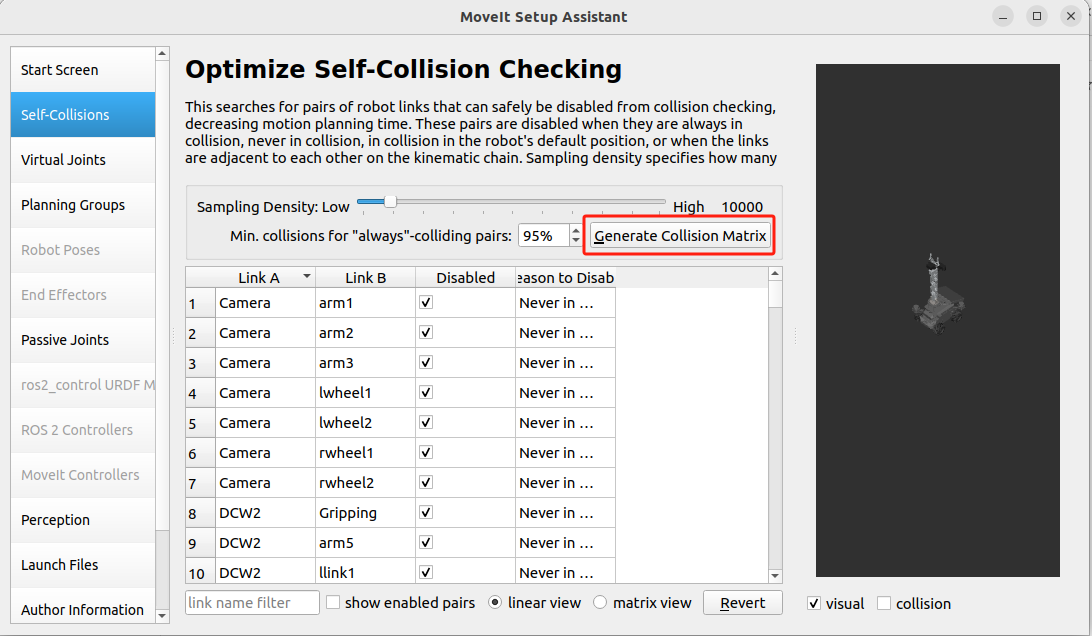Click Reason to Disable column header
This screenshot has height=636, width=1092.
point(566,277)
